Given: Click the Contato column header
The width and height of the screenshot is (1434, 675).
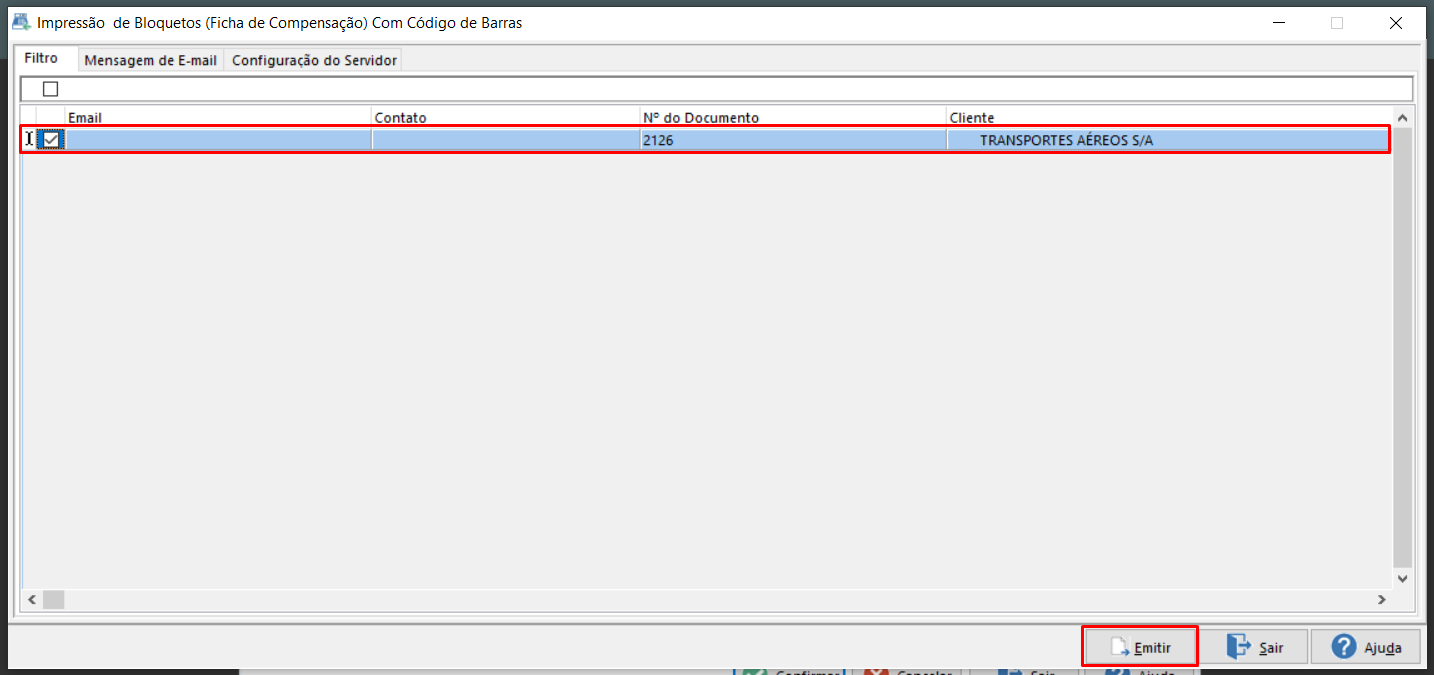Looking at the screenshot, I should click(506, 117).
